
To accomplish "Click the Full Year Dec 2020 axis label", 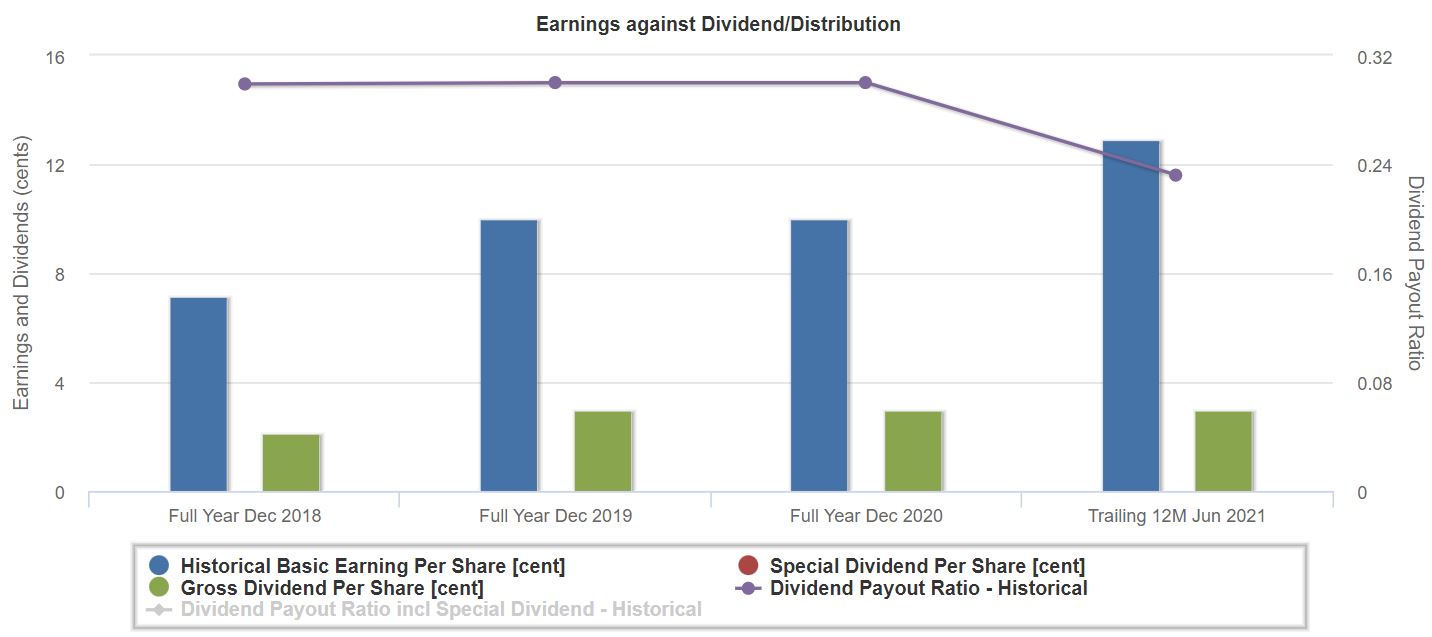I will 866,516.
